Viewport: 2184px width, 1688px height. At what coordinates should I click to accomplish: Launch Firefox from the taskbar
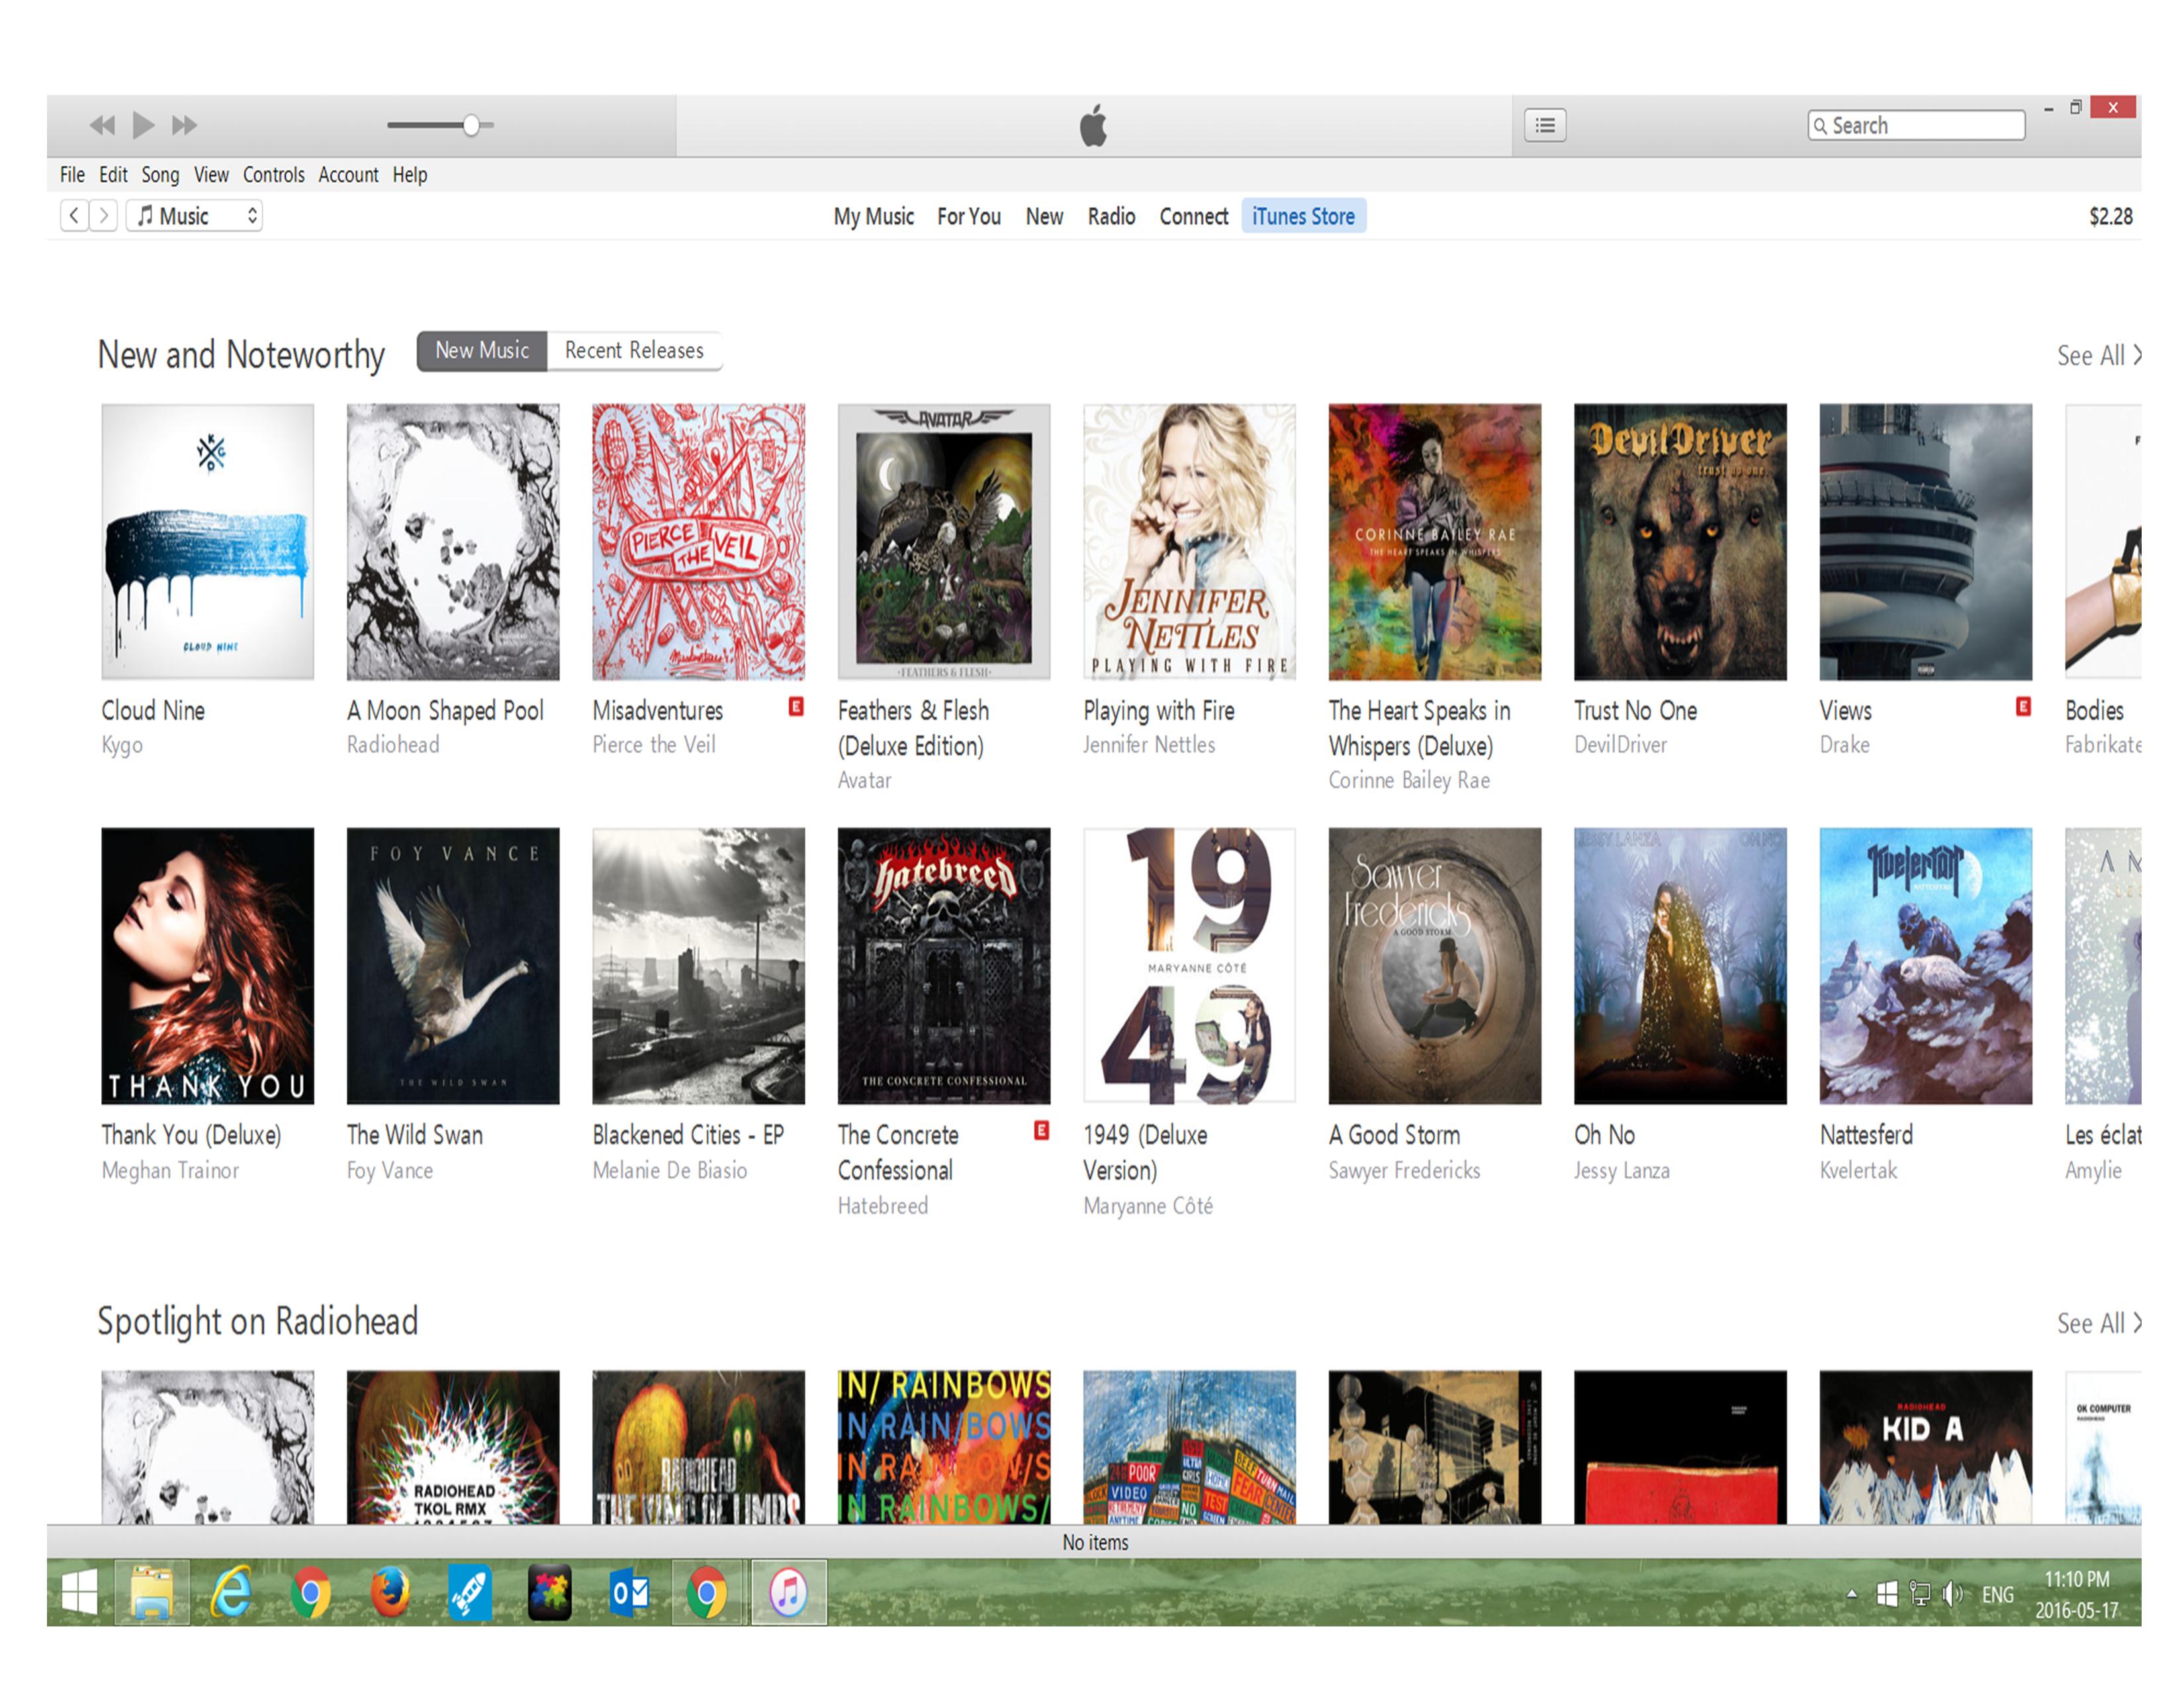point(390,1592)
